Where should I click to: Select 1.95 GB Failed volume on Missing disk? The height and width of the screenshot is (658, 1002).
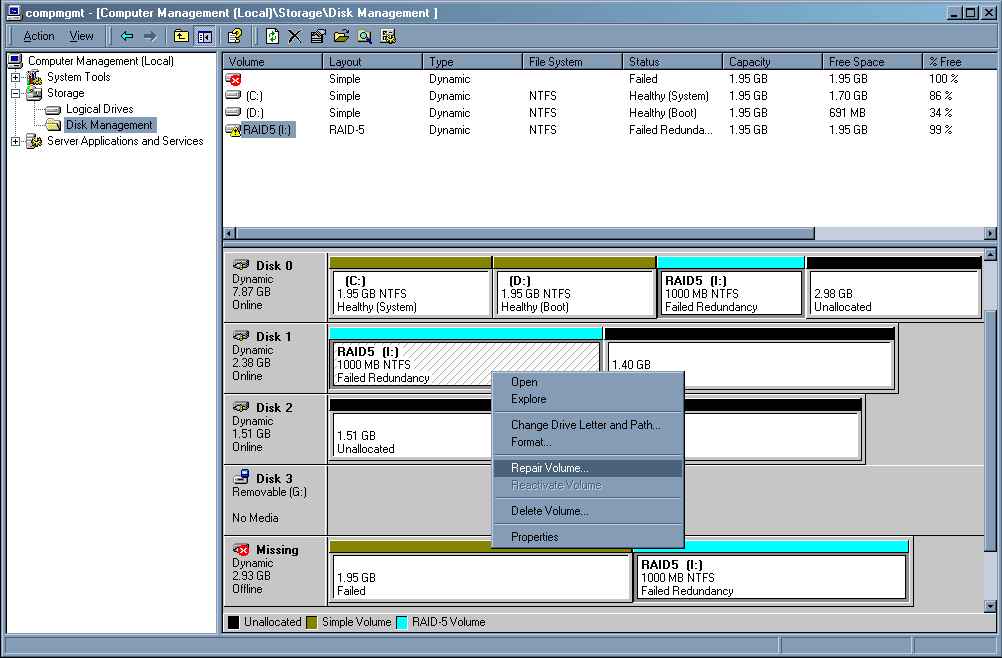click(481, 570)
